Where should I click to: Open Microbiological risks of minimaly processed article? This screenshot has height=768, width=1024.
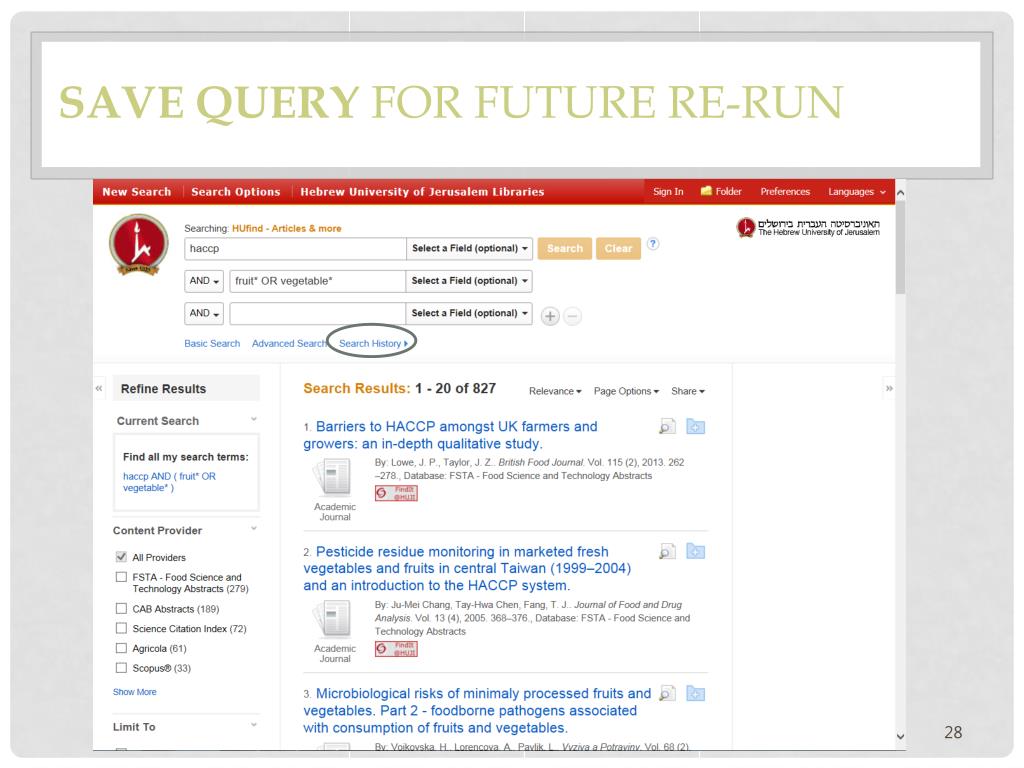[x=477, y=711]
